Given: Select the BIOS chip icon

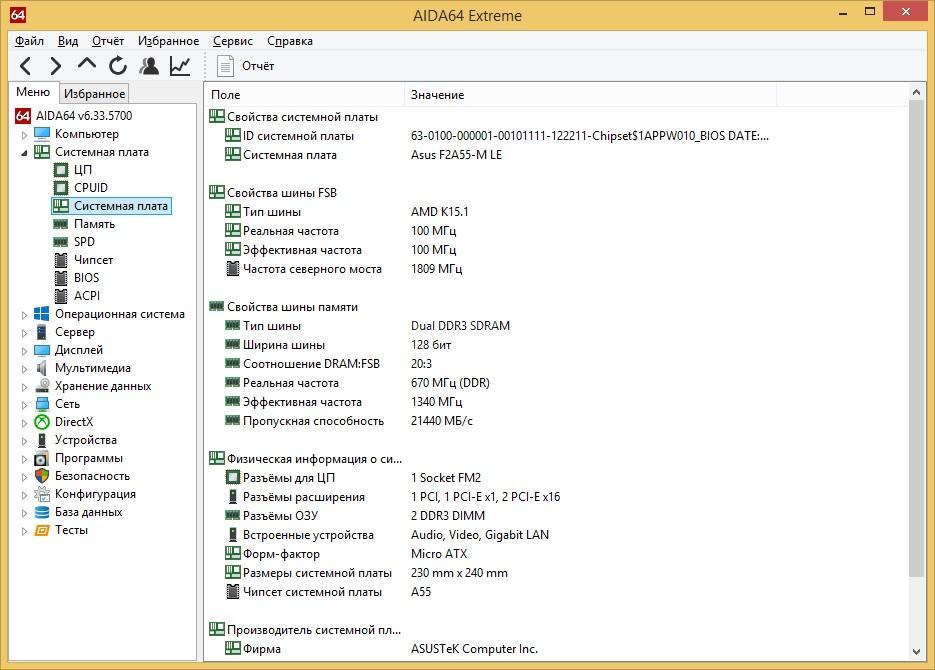Looking at the screenshot, I should point(61,278).
